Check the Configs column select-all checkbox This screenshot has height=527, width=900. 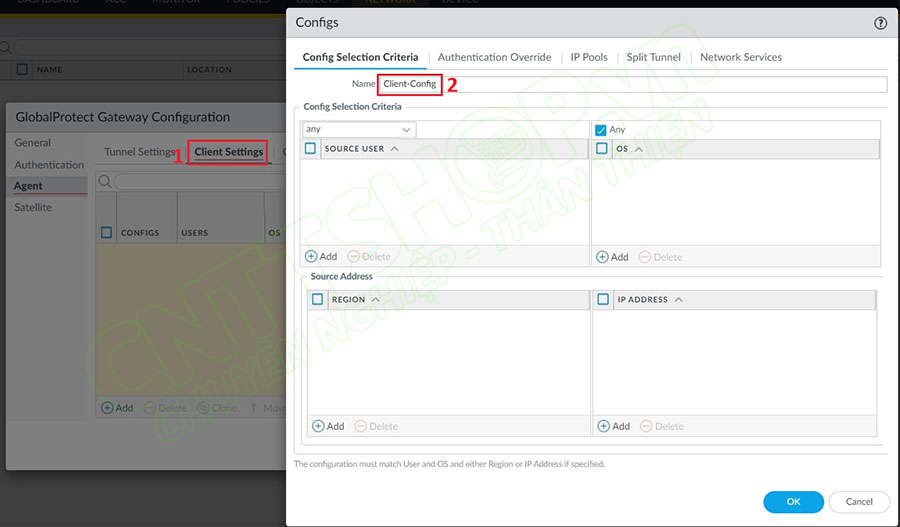(106, 232)
